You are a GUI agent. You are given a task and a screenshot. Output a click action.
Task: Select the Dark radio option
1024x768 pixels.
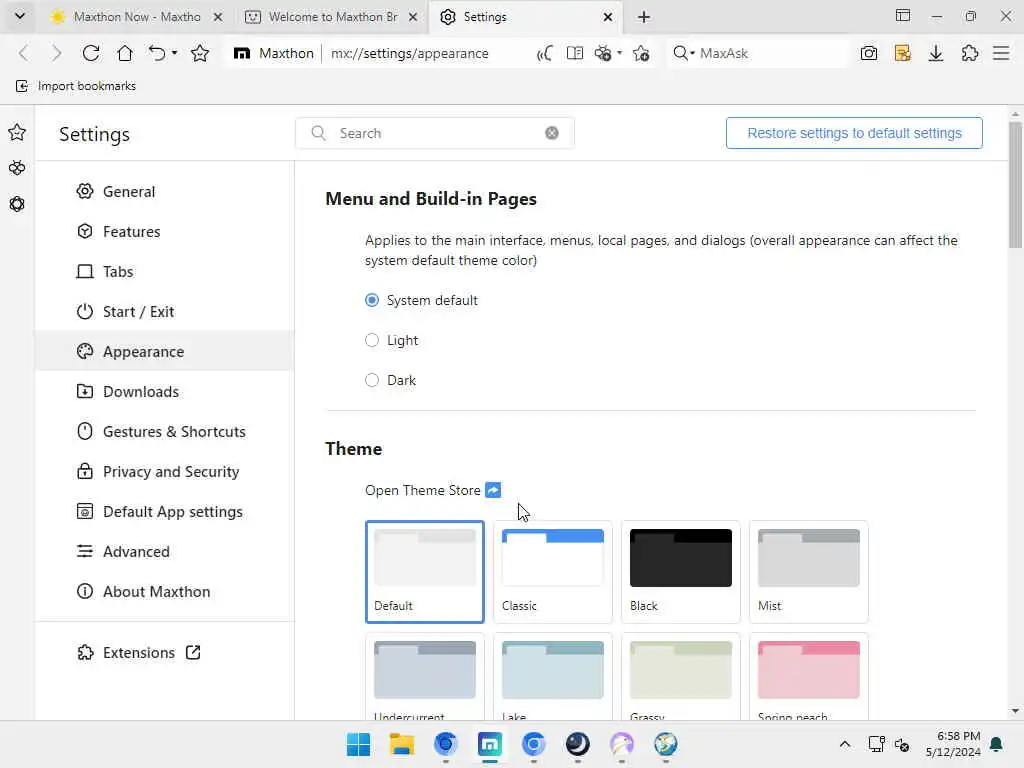(x=372, y=380)
